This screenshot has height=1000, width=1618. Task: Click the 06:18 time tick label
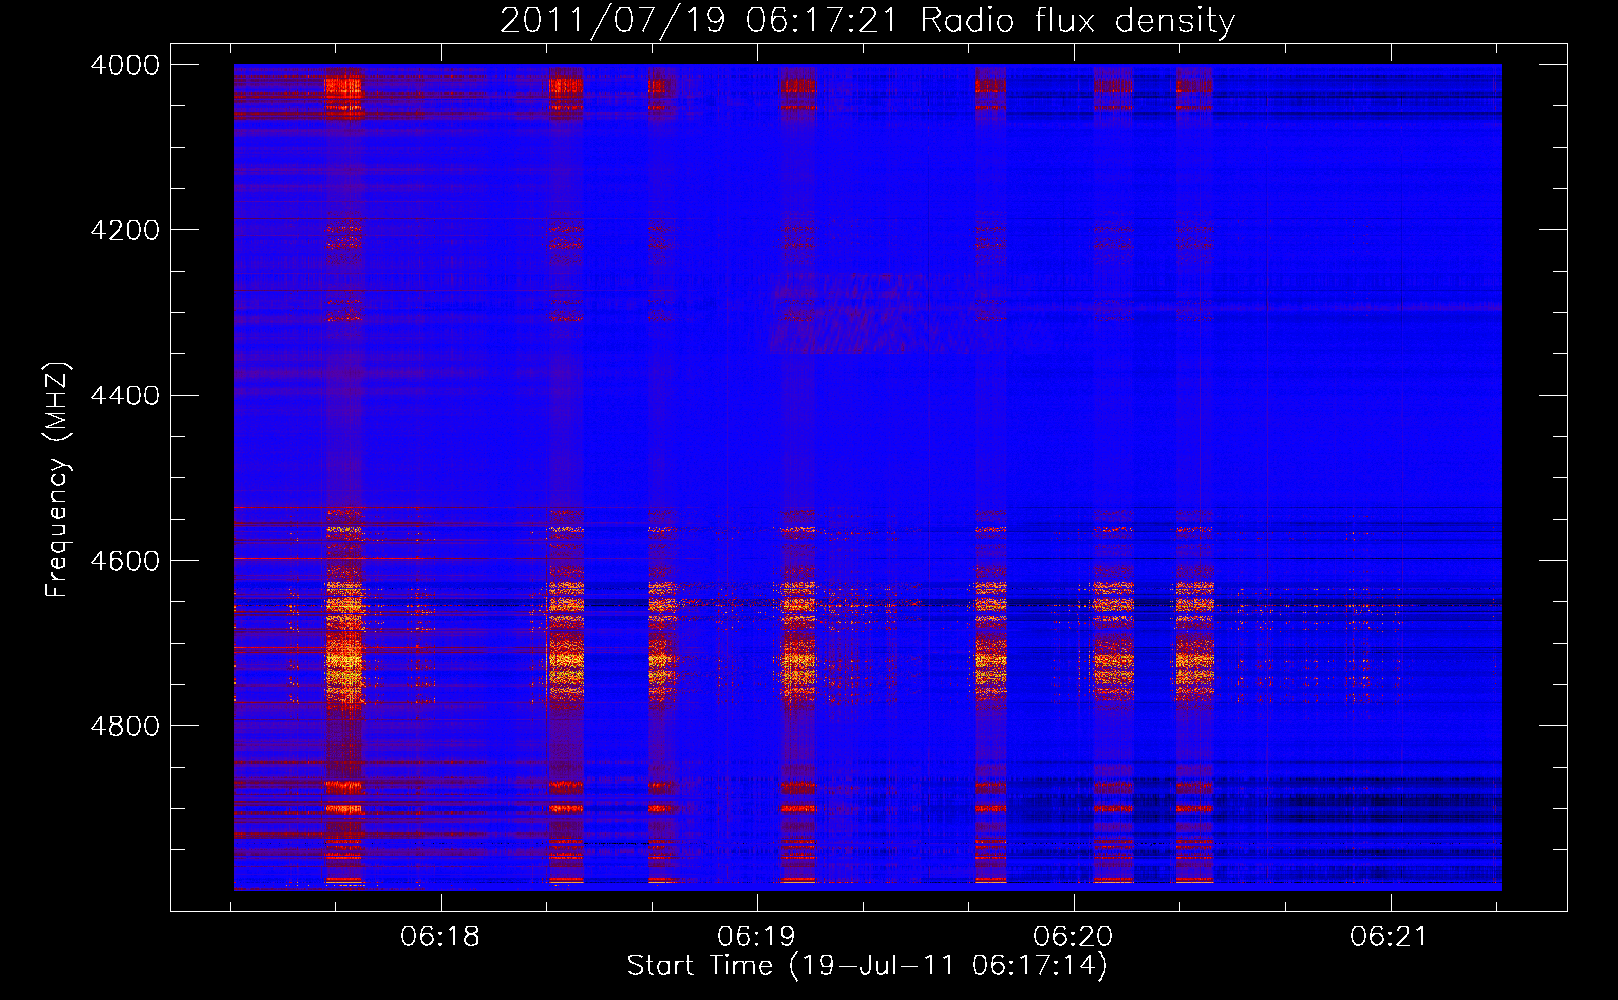click(440, 937)
